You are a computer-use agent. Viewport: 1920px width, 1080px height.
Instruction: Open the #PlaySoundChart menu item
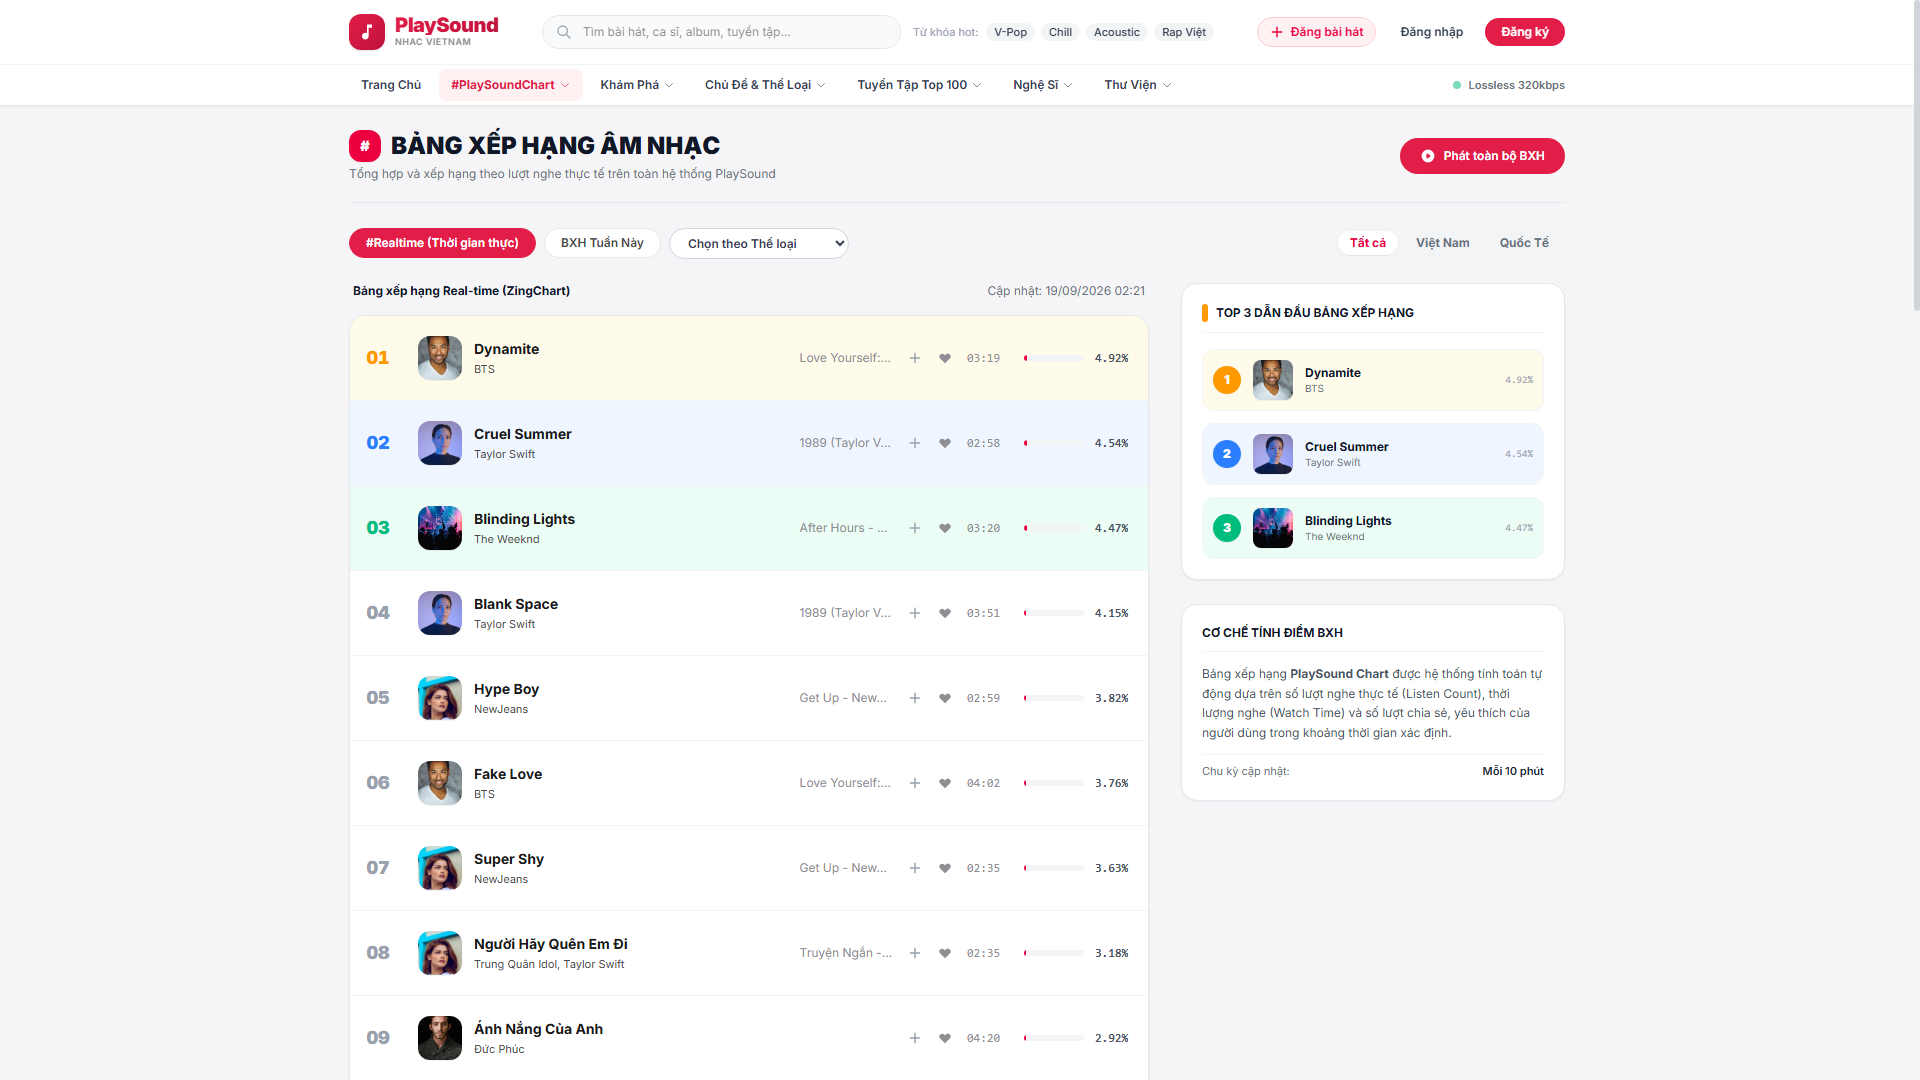pos(510,85)
